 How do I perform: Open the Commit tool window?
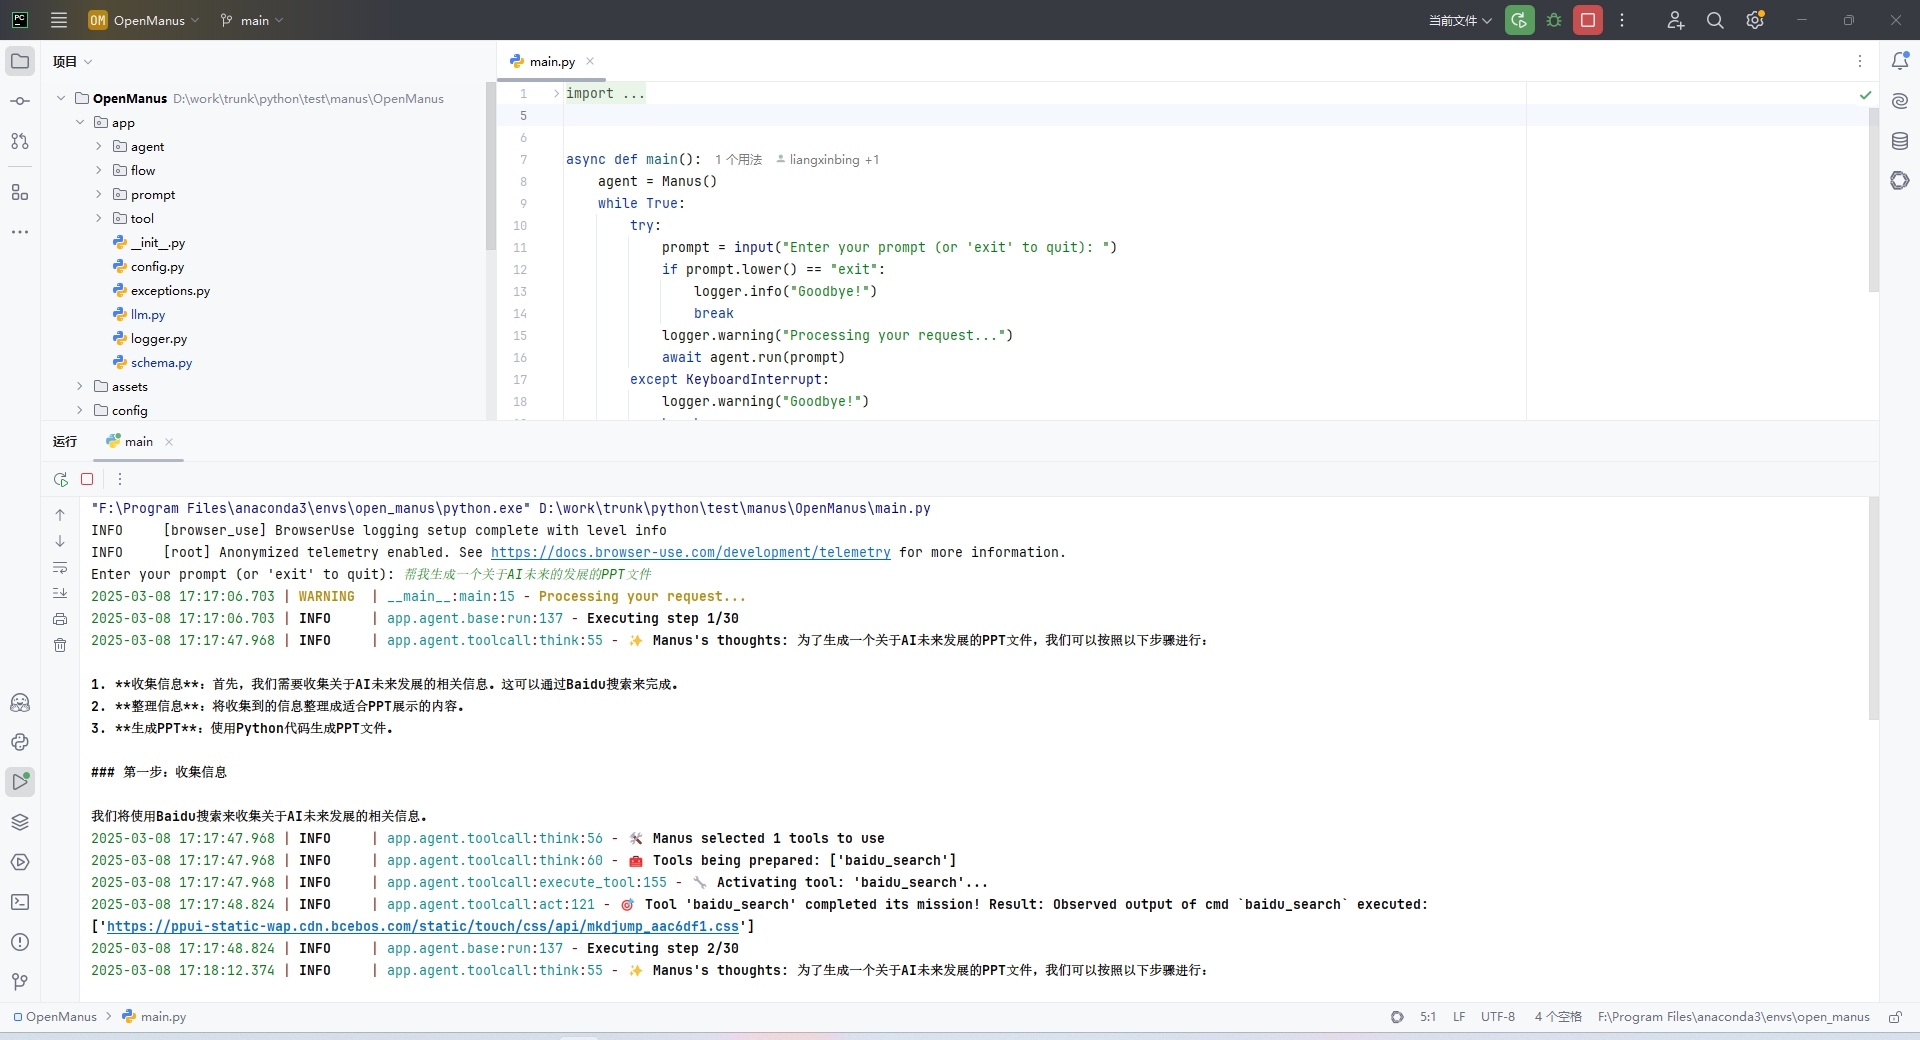click(20, 101)
